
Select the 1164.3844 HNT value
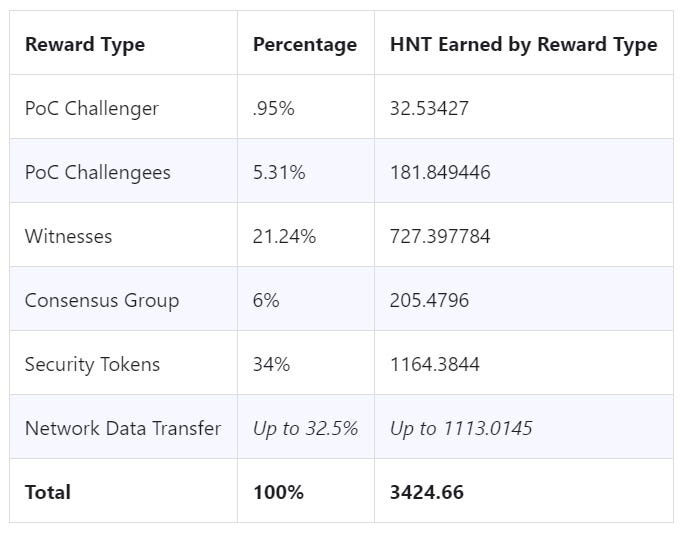tap(434, 365)
